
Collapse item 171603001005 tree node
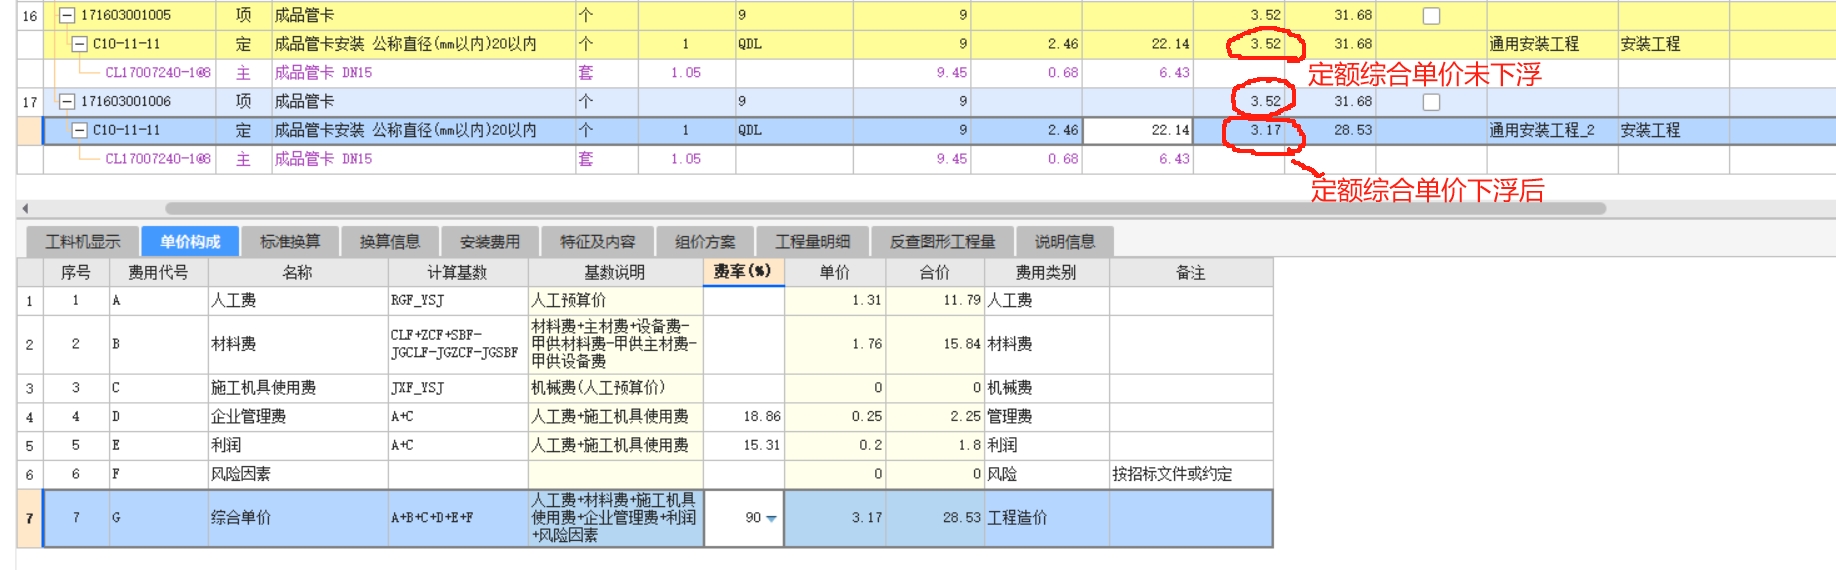(x=67, y=15)
